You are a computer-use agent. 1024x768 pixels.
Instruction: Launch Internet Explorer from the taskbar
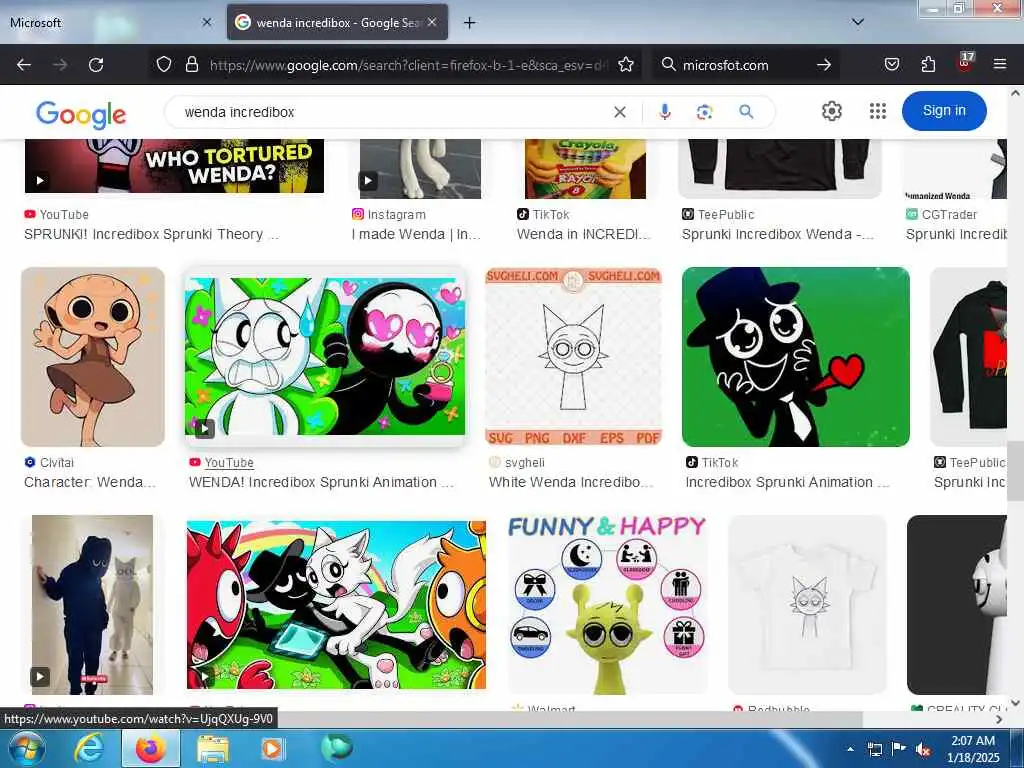click(88, 748)
